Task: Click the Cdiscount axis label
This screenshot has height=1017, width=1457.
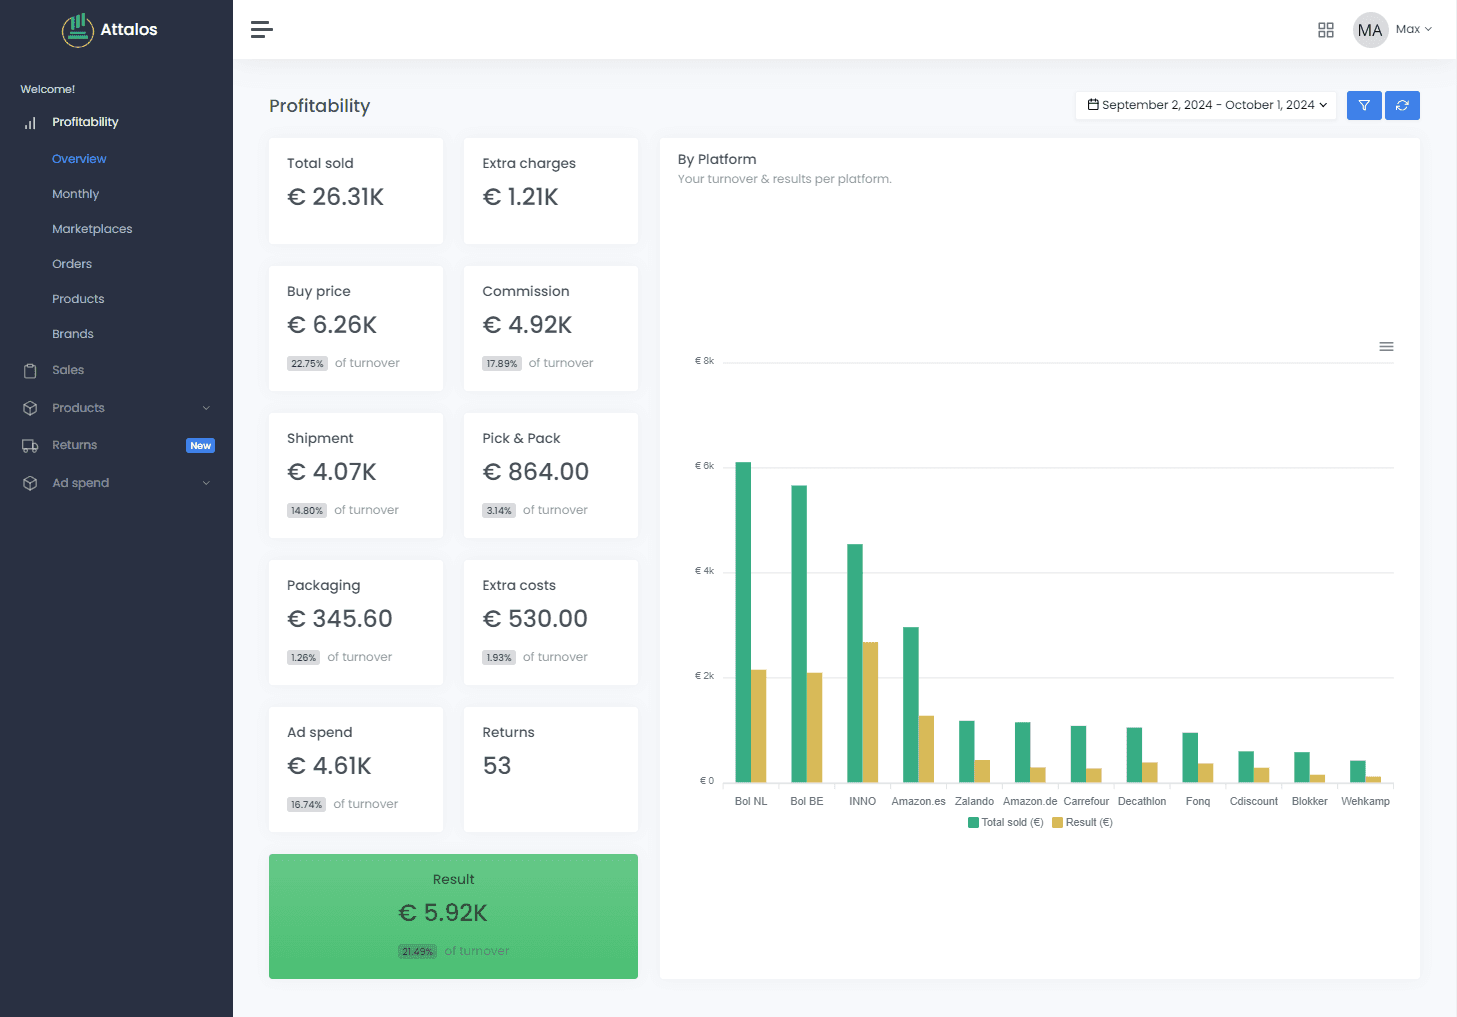Action: coord(1254,801)
